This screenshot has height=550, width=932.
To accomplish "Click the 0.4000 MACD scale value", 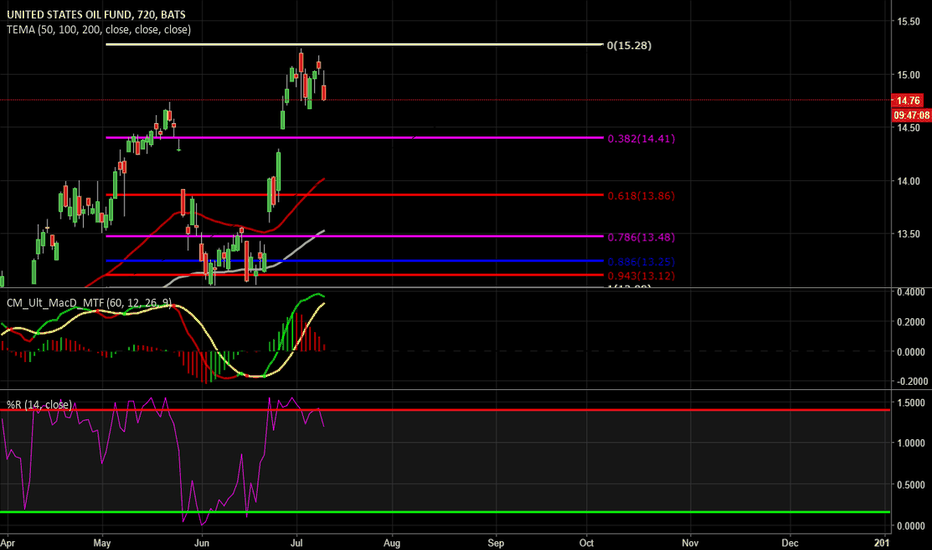I will pos(911,292).
